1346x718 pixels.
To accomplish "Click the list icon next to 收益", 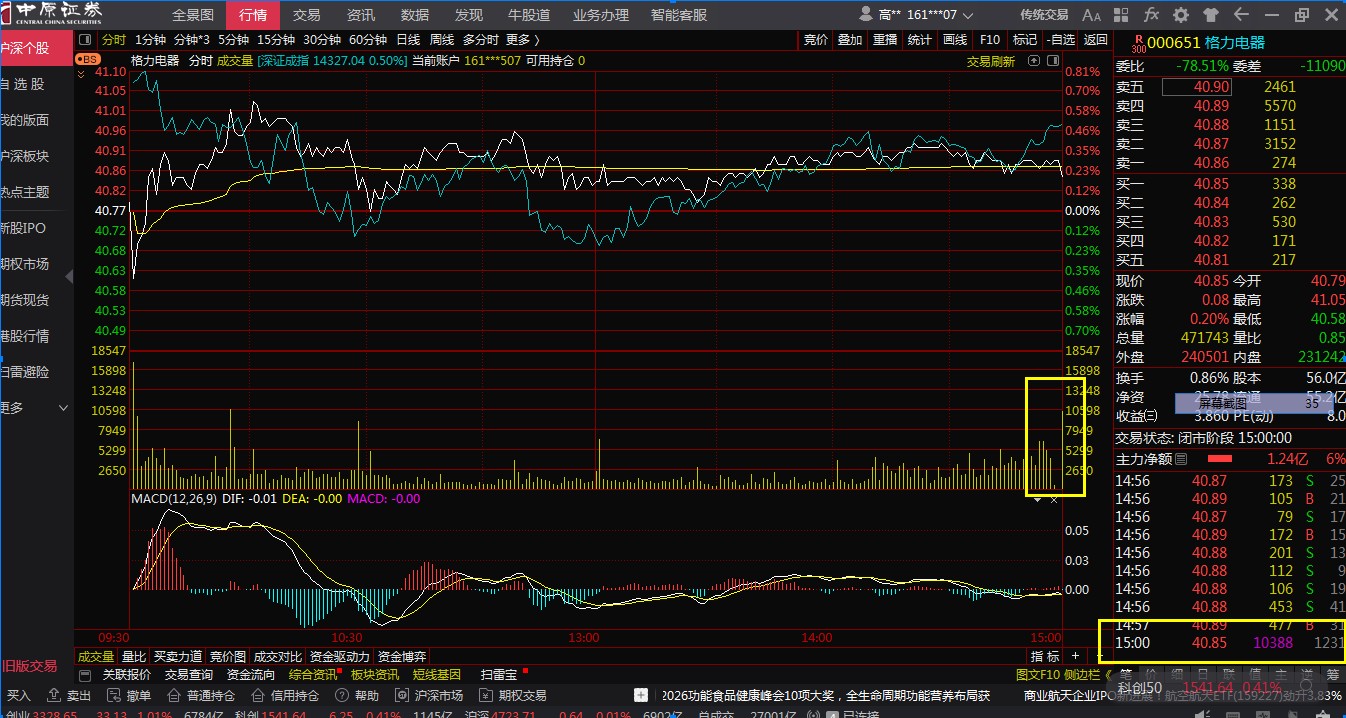I will (1152, 415).
